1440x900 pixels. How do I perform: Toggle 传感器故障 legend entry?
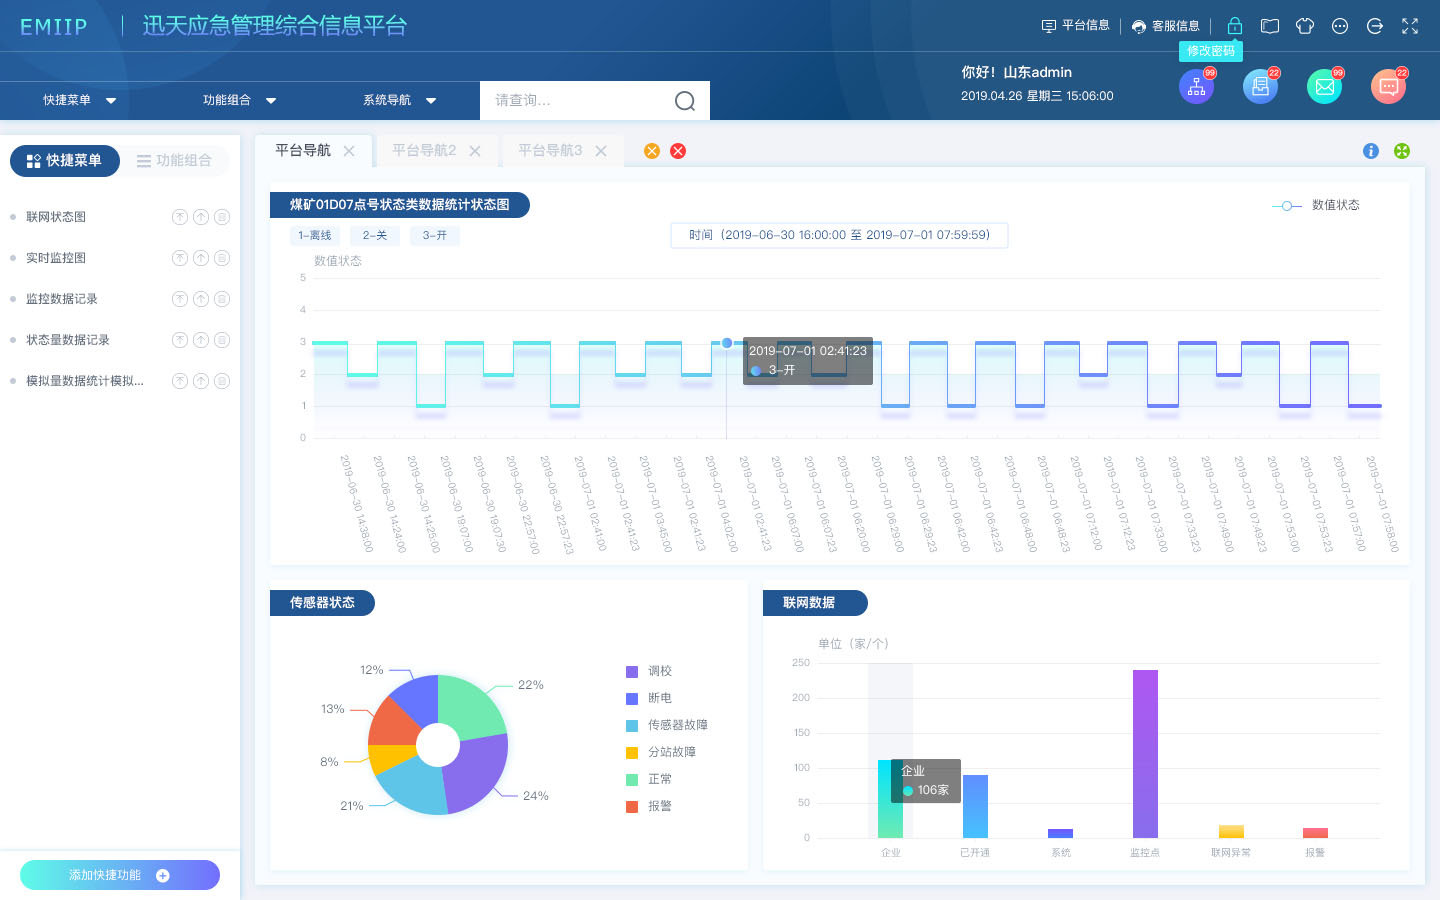click(667, 725)
